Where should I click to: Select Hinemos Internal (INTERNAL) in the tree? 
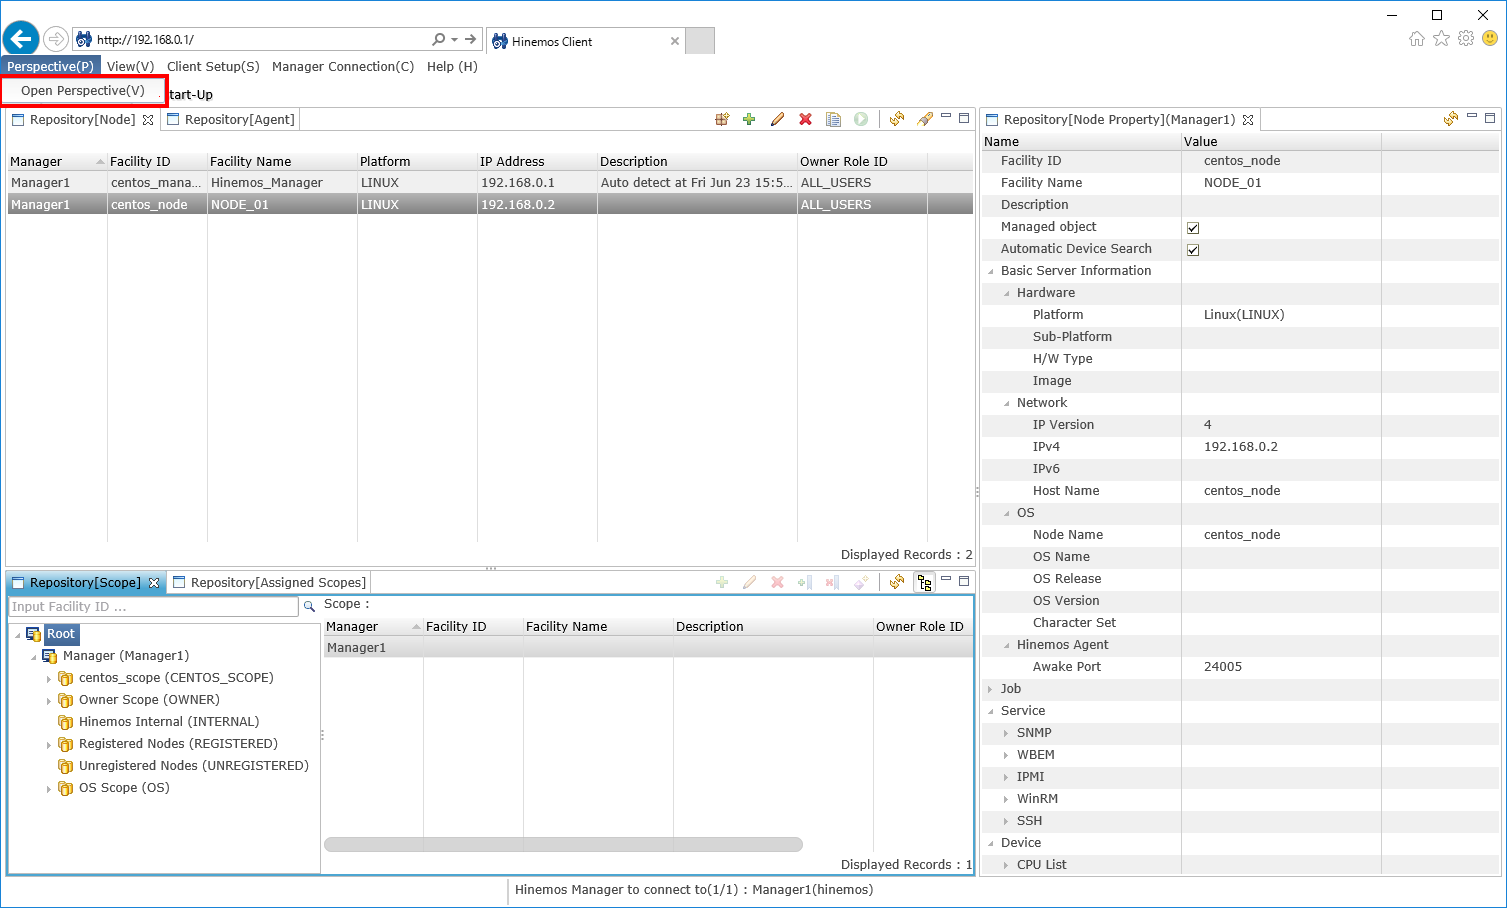[x=169, y=722]
